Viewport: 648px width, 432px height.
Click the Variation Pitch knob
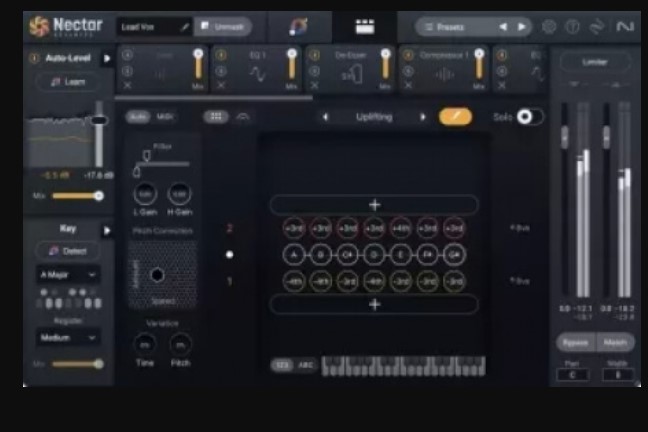pos(181,344)
